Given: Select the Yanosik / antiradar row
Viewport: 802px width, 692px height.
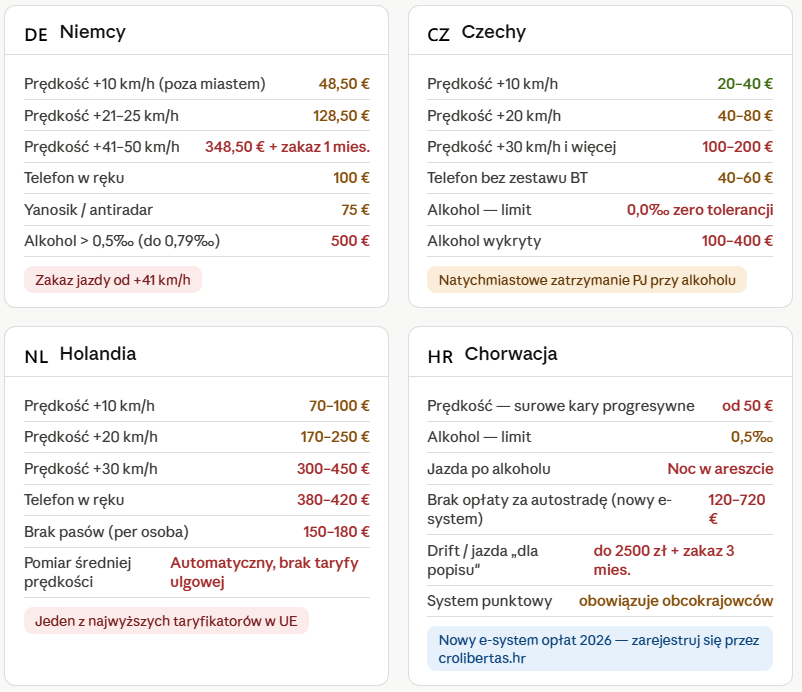Looking at the screenshot, I should 197,210.
